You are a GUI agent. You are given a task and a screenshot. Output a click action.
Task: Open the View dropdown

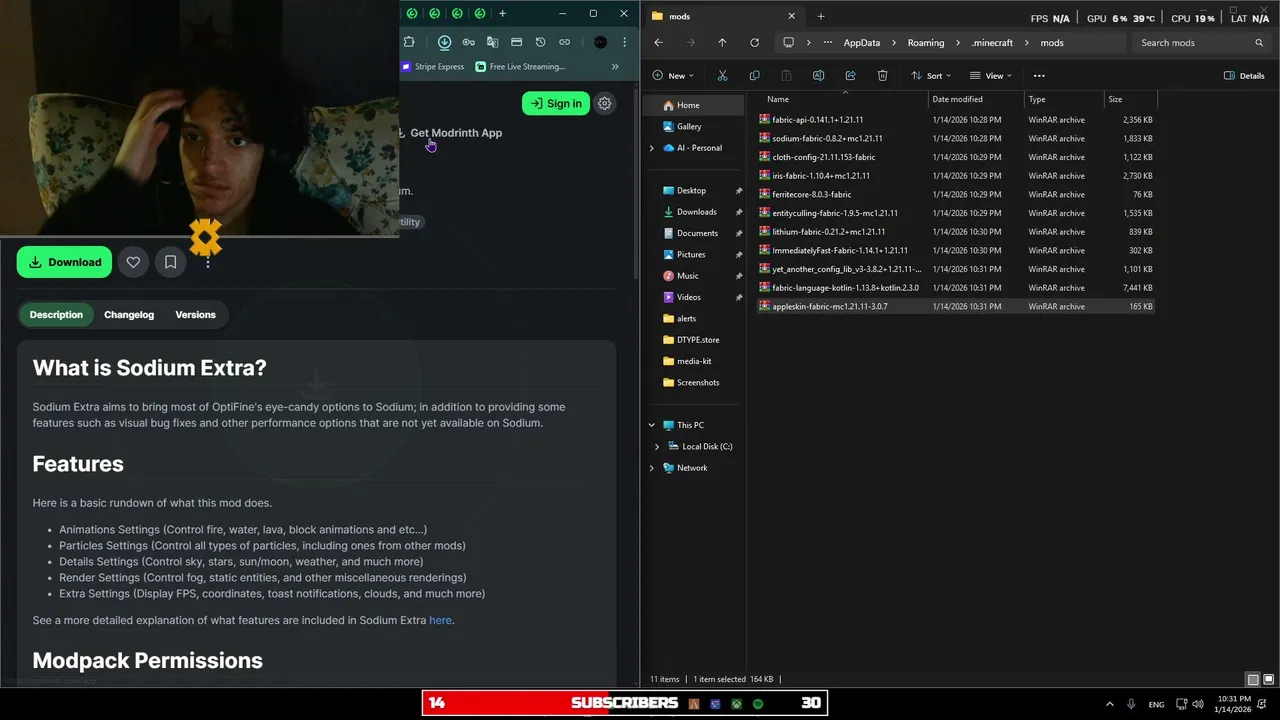990,75
